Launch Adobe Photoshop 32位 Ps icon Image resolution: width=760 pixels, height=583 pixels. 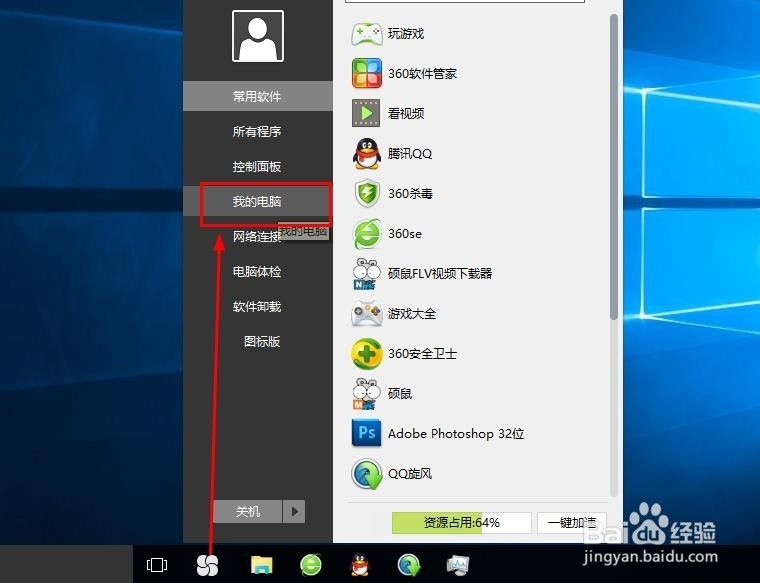coord(366,433)
